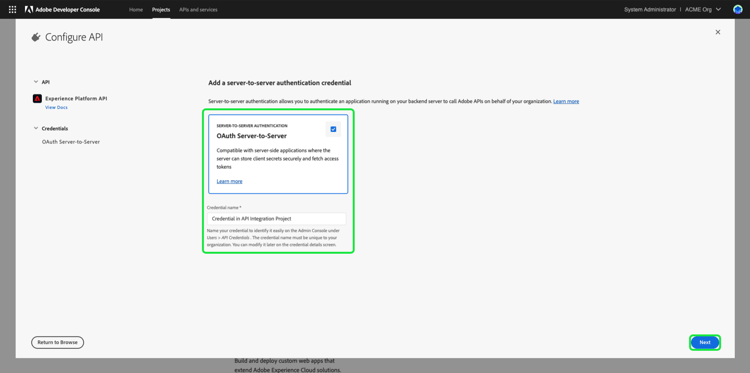750x373 pixels.
Task: Click Return to Browse button
Action: click(x=57, y=342)
